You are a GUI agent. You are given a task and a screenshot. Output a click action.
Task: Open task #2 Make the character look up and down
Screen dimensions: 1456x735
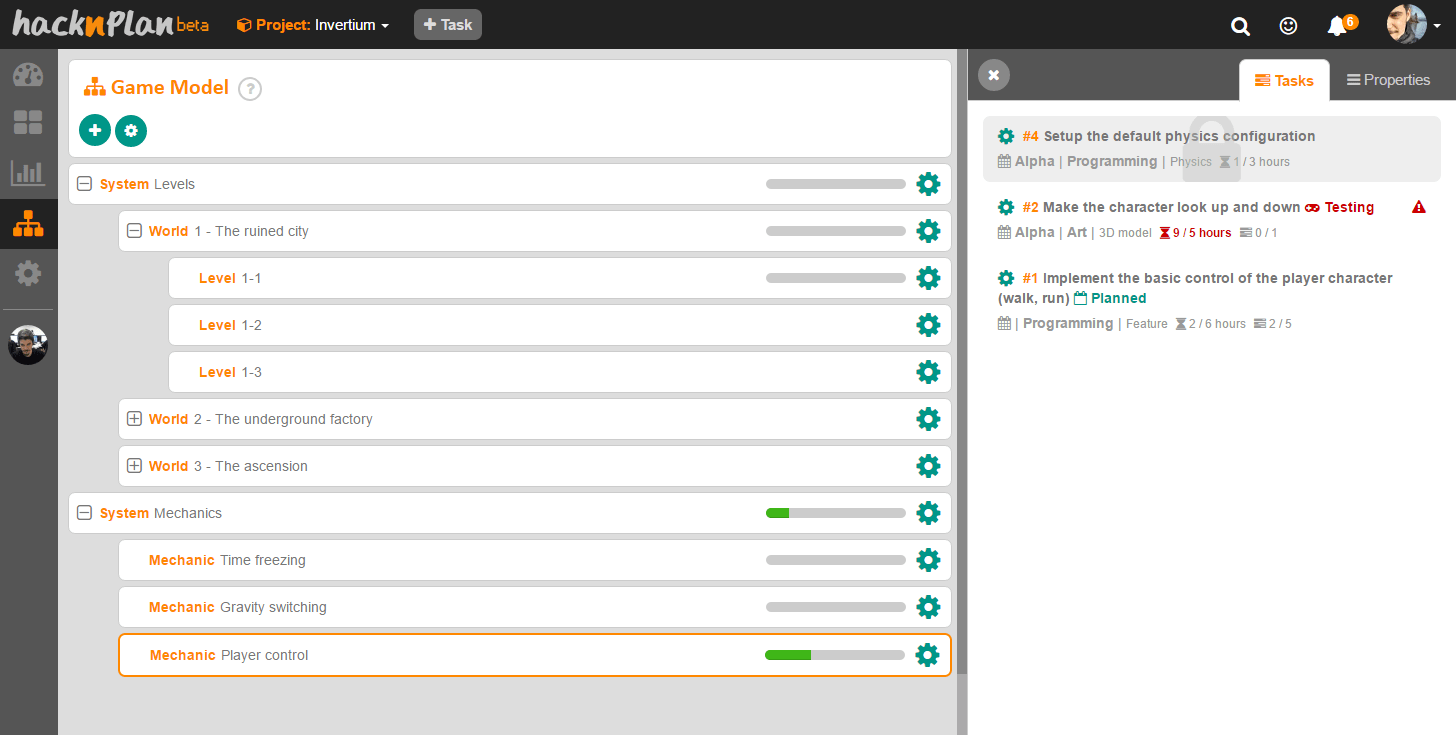coord(1171,207)
